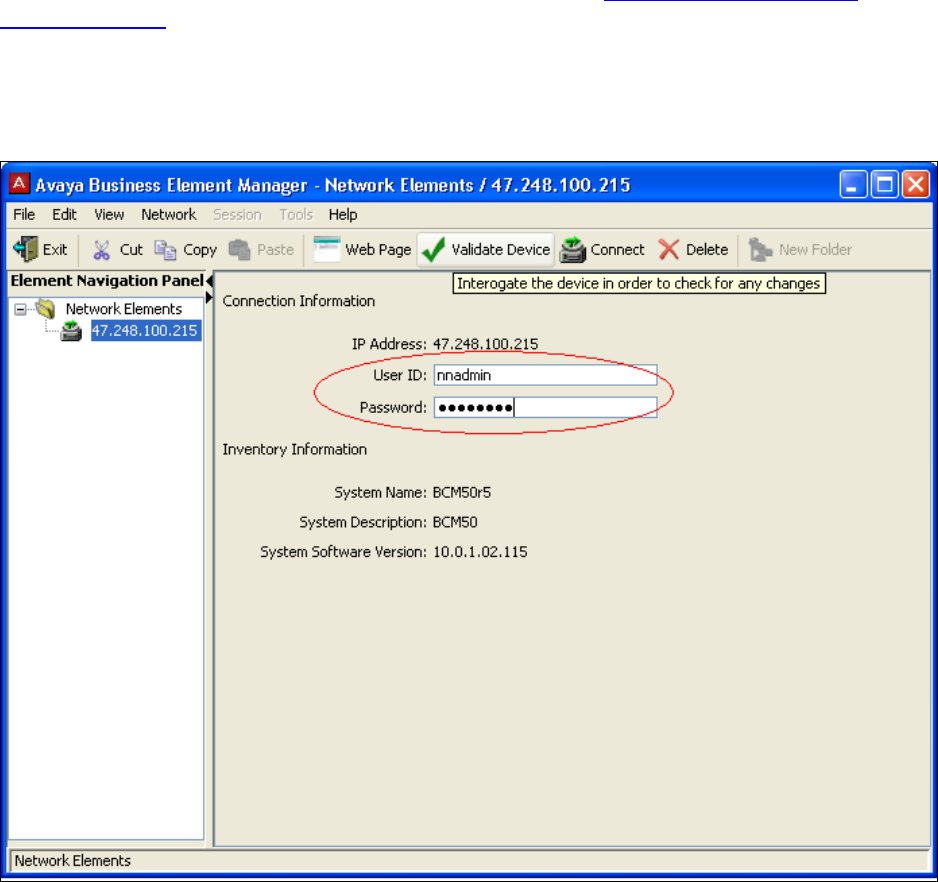
Task: Click the Delete label in toolbar
Action: [707, 250]
